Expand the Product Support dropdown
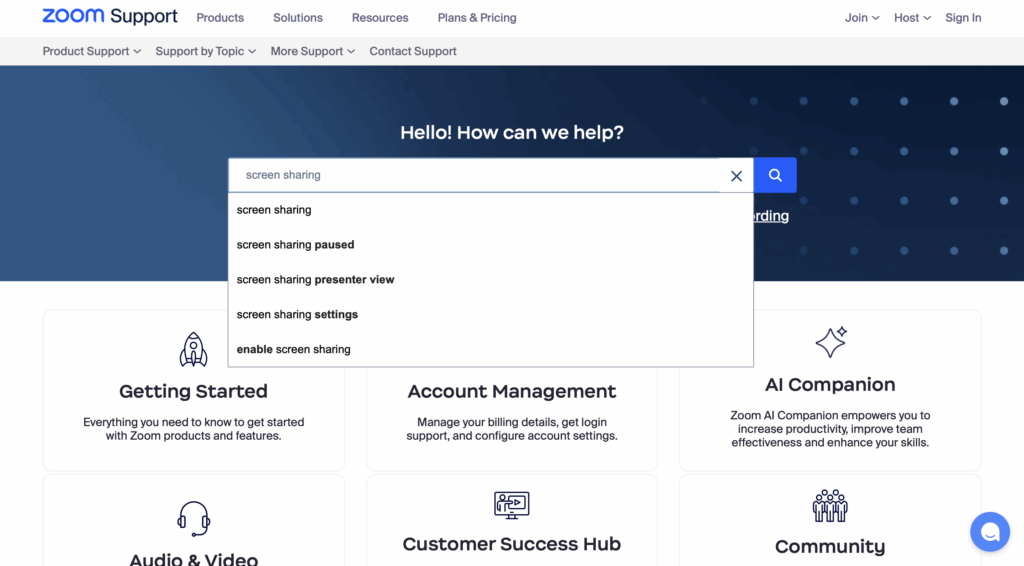 (91, 51)
